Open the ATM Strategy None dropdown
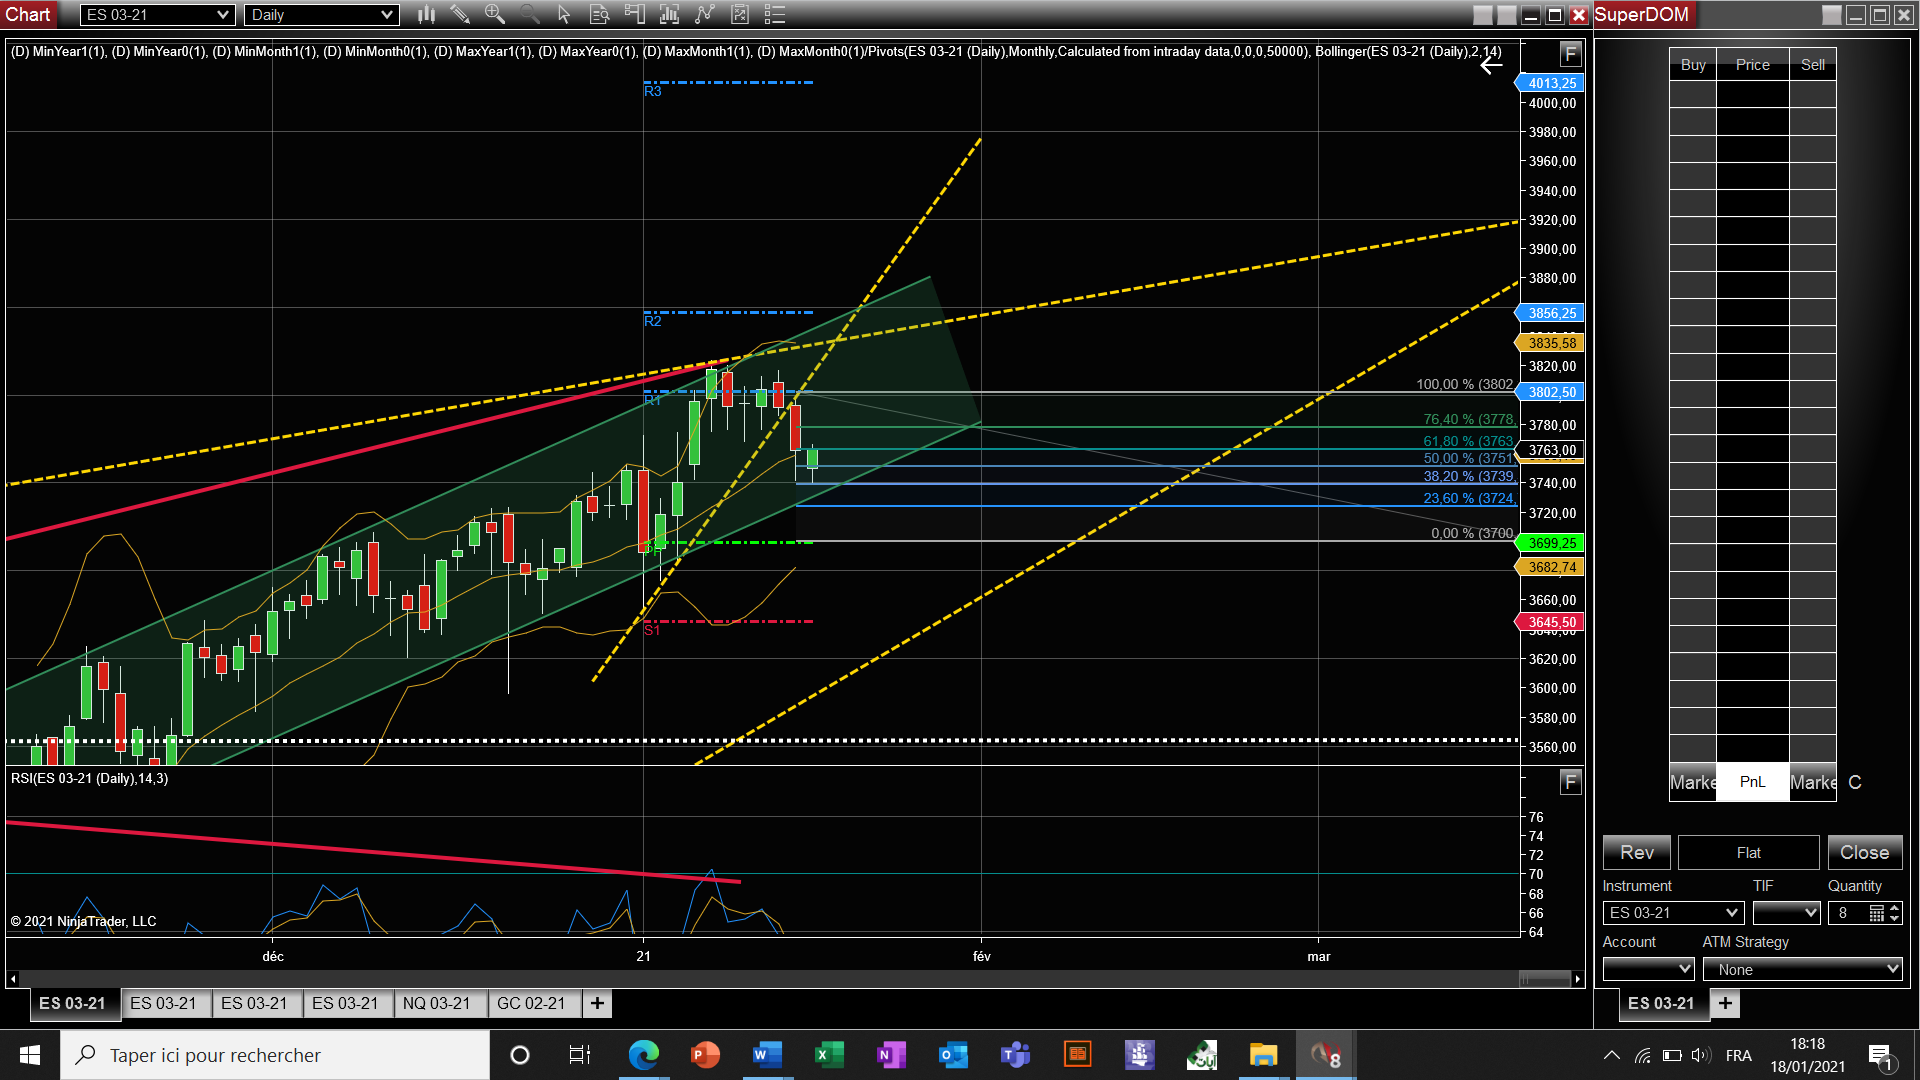Screen dimensions: 1920x1080 [1802, 969]
